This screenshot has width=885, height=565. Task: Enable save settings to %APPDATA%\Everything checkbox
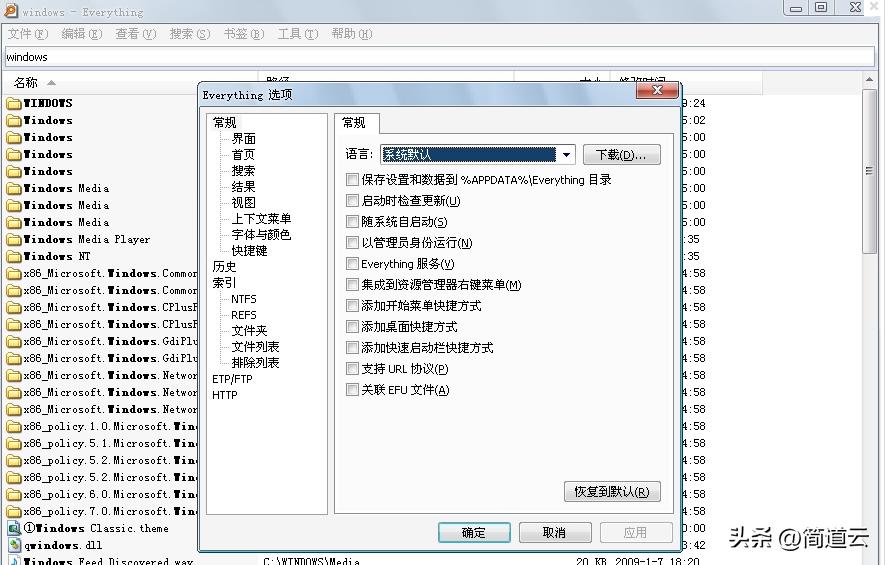pos(352,179)
